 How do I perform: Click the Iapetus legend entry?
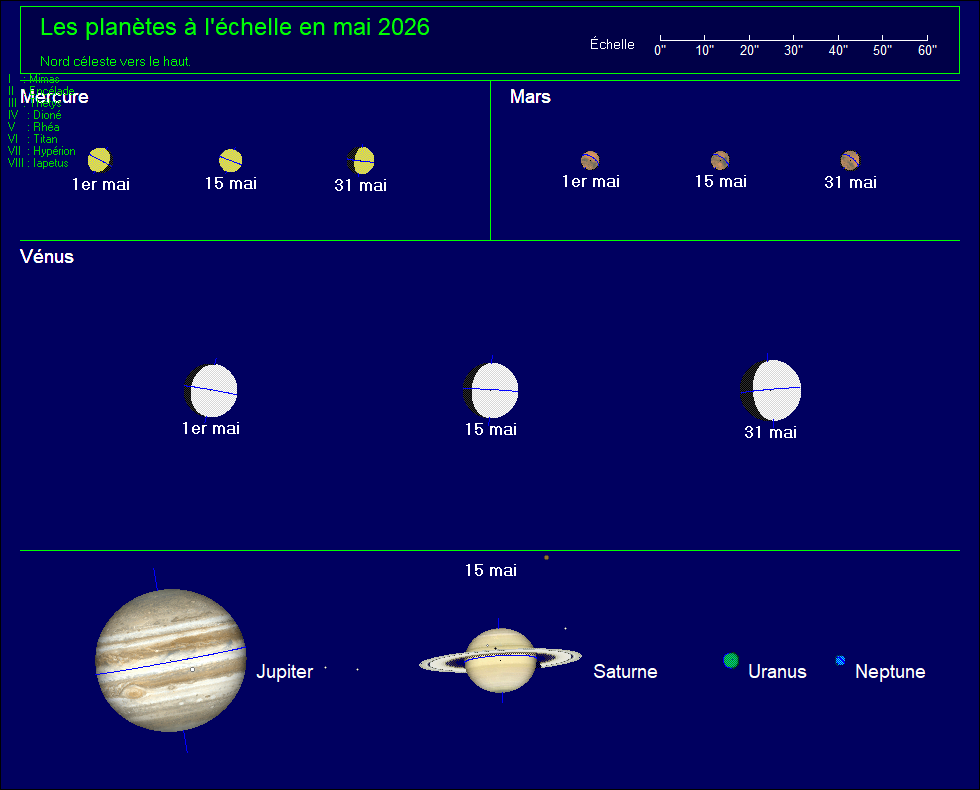38,162
